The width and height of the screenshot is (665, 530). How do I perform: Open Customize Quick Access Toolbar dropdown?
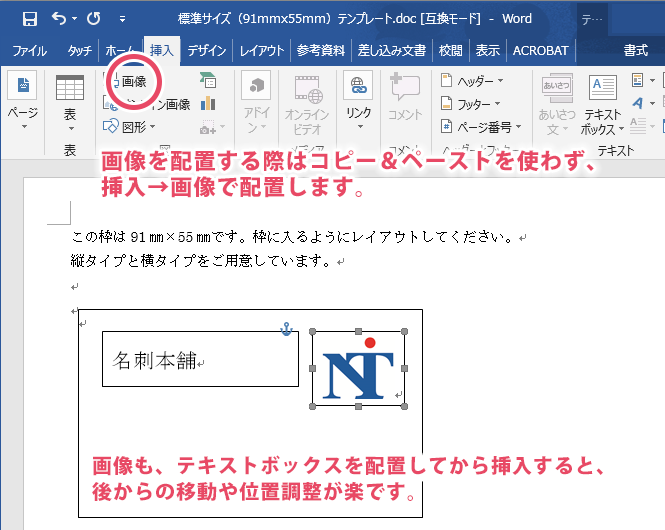[122, 19]
